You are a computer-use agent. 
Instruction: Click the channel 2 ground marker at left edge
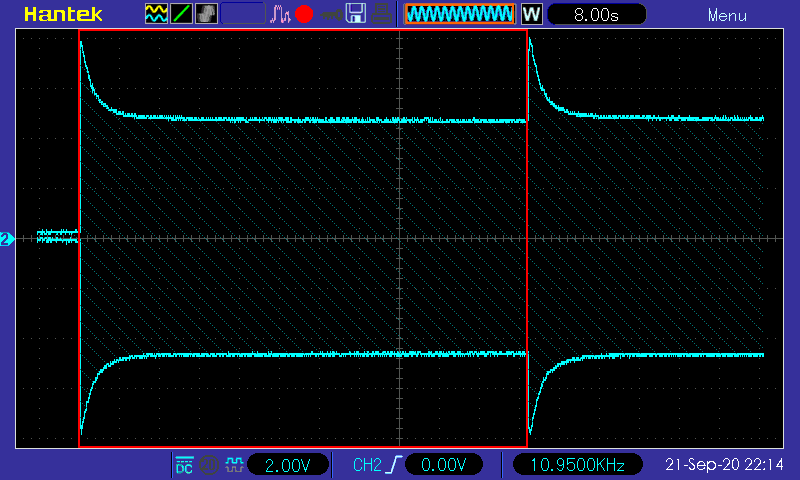[x=7, y=239]
